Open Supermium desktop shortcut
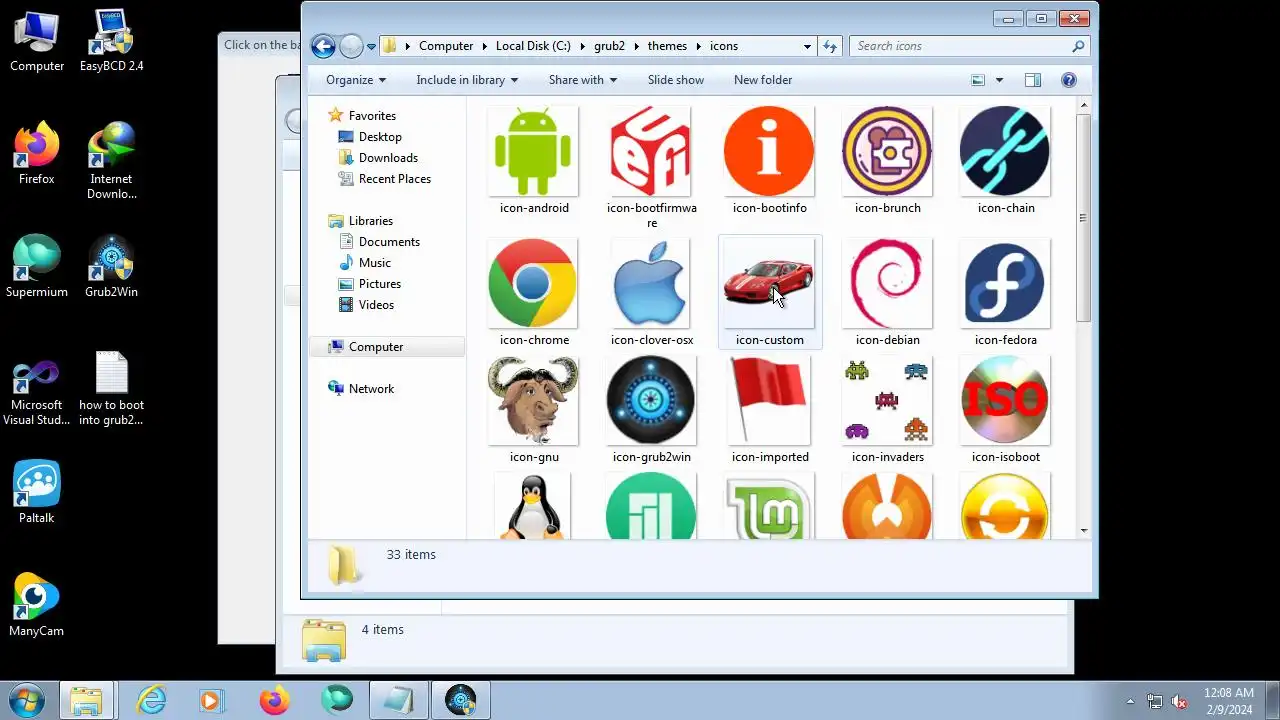 coord(37,267)
